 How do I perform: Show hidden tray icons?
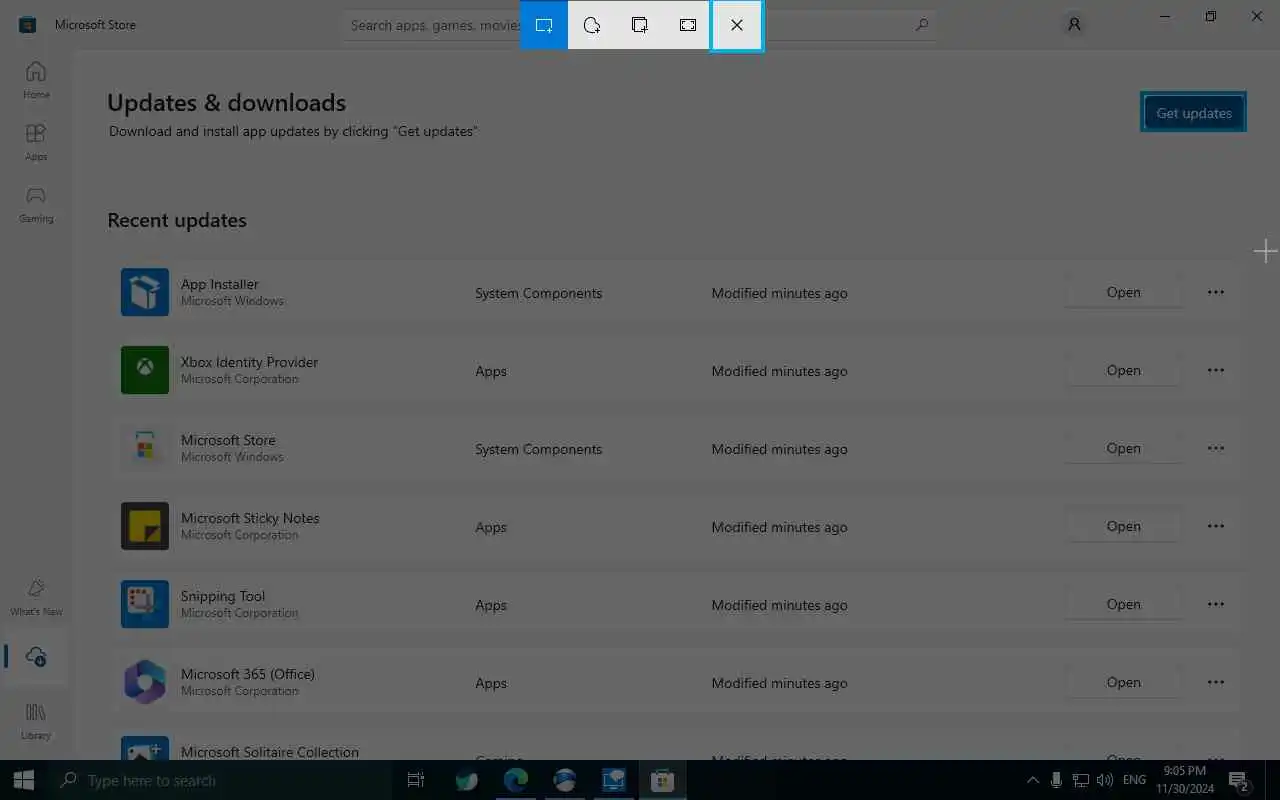point(1033,780)
